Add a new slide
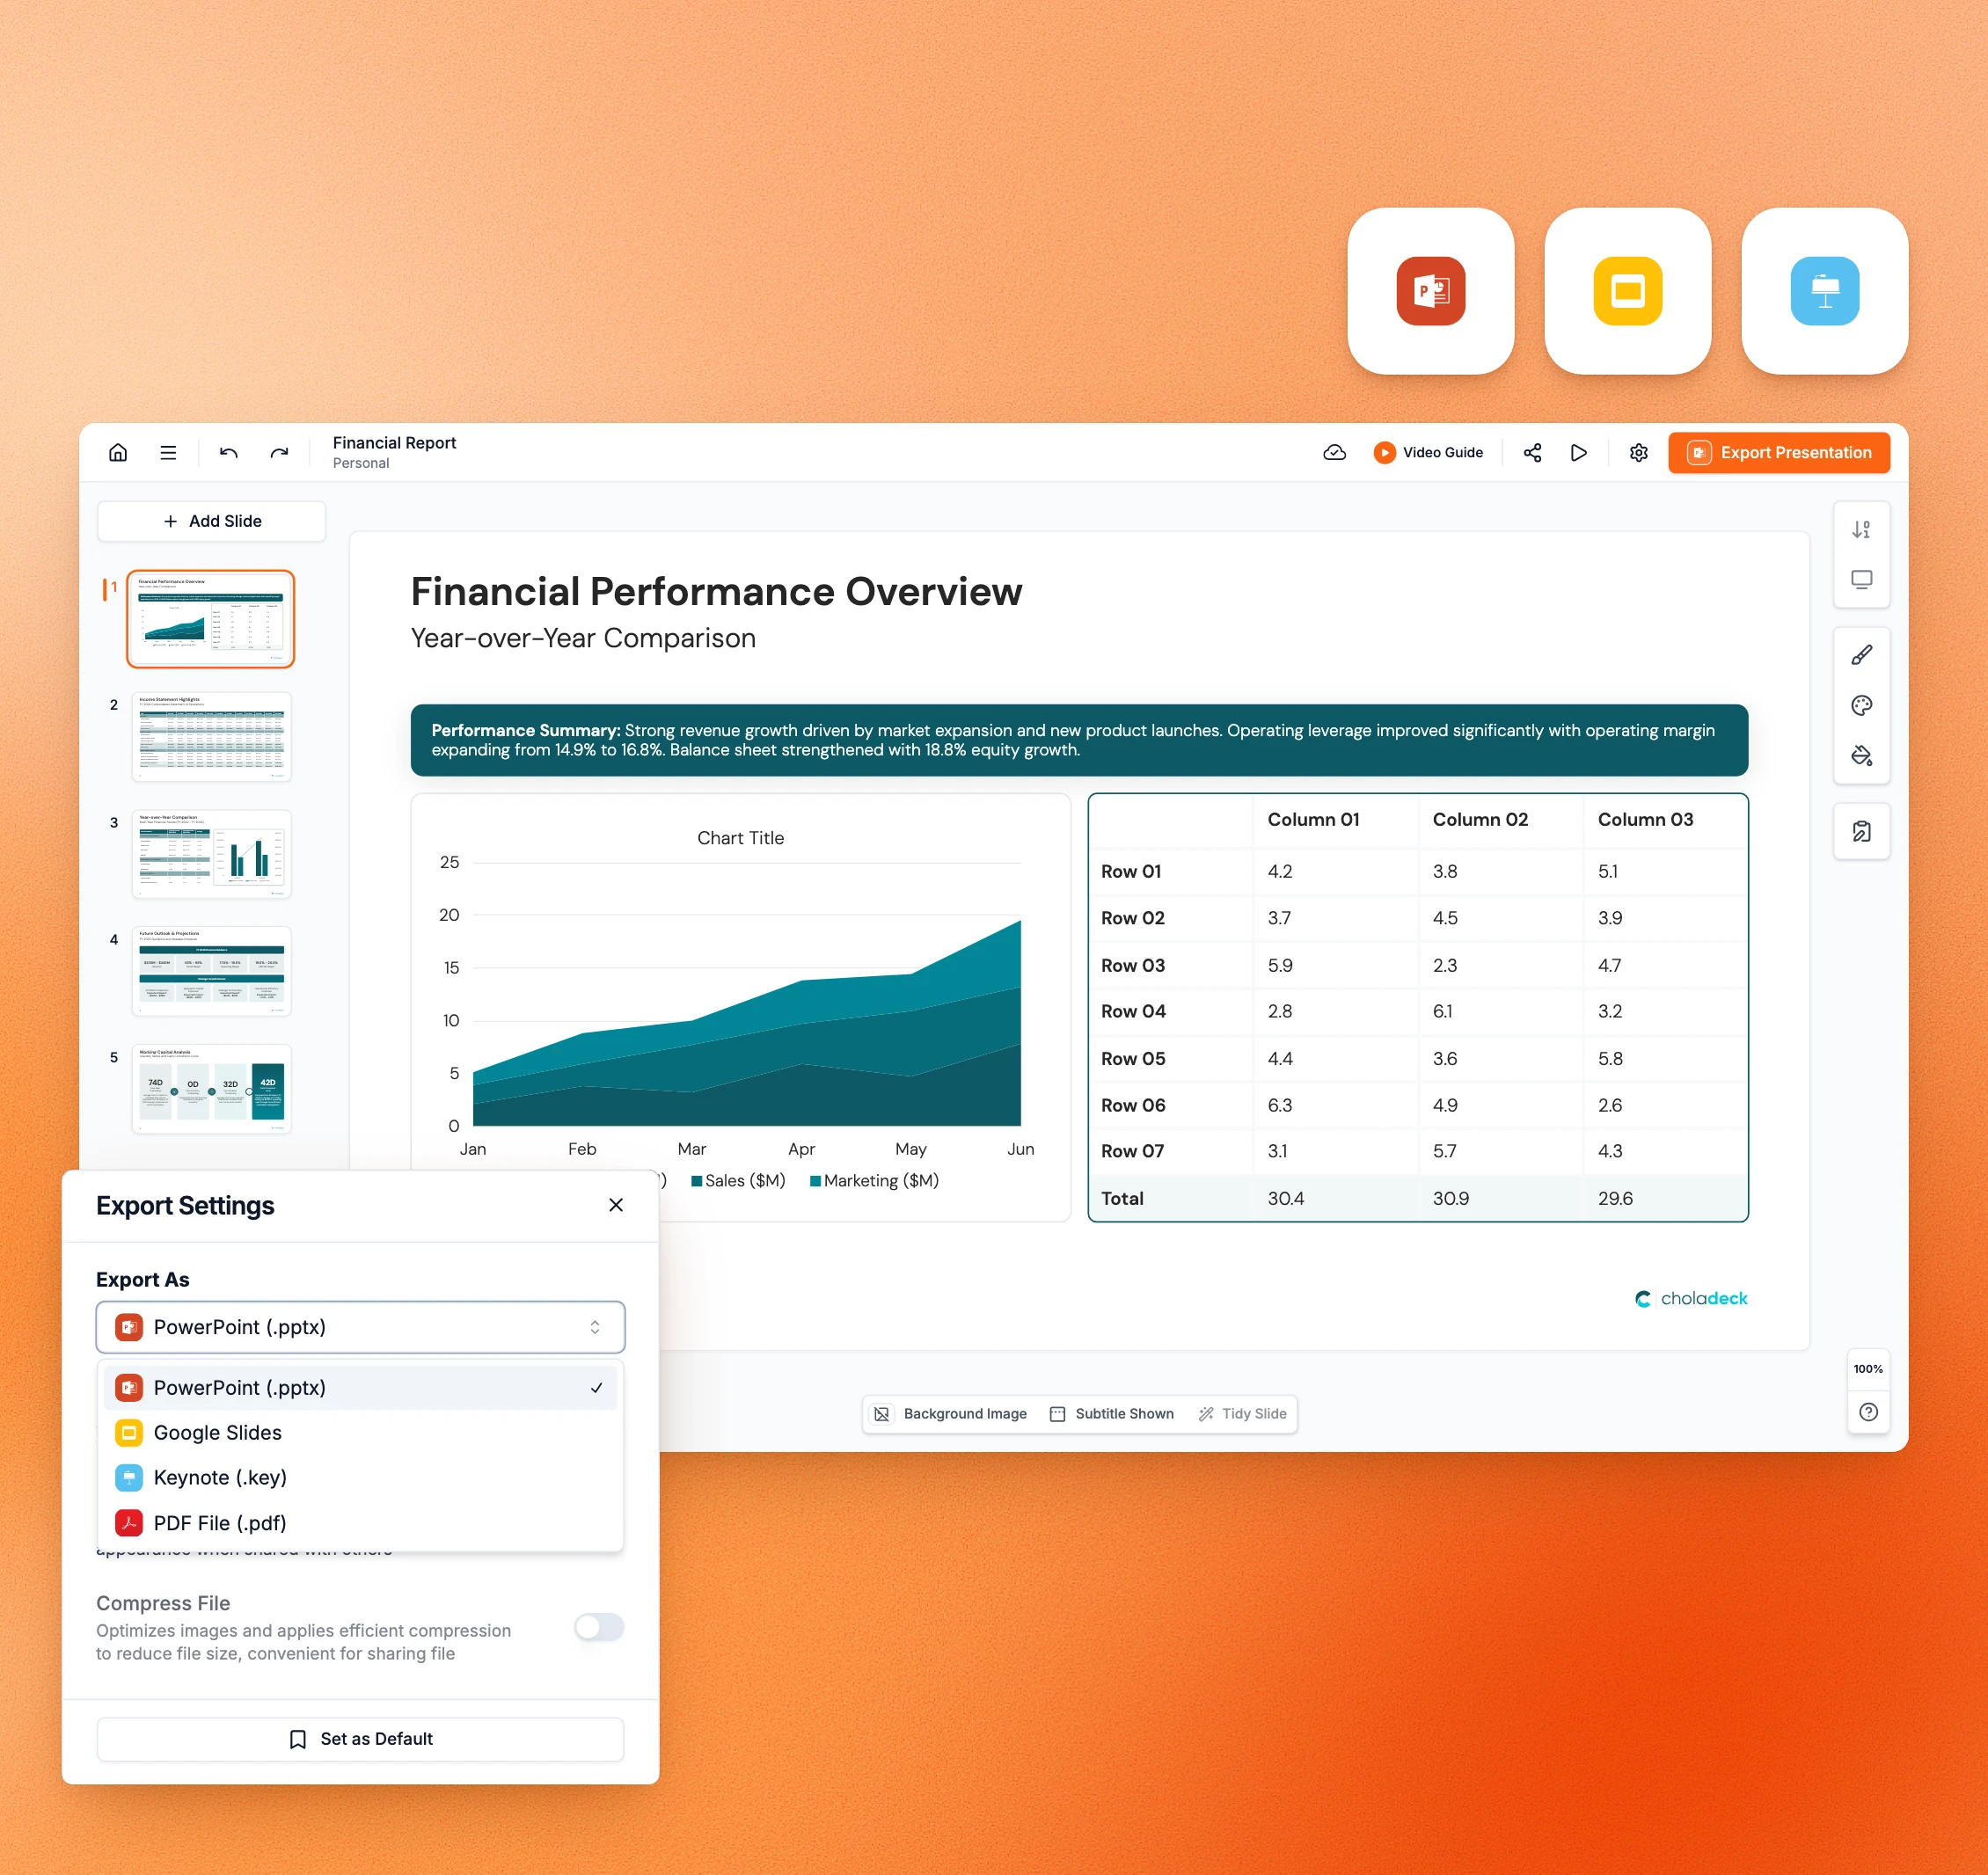This screenshot has height=1875, width=1988. tap(211, 521)
